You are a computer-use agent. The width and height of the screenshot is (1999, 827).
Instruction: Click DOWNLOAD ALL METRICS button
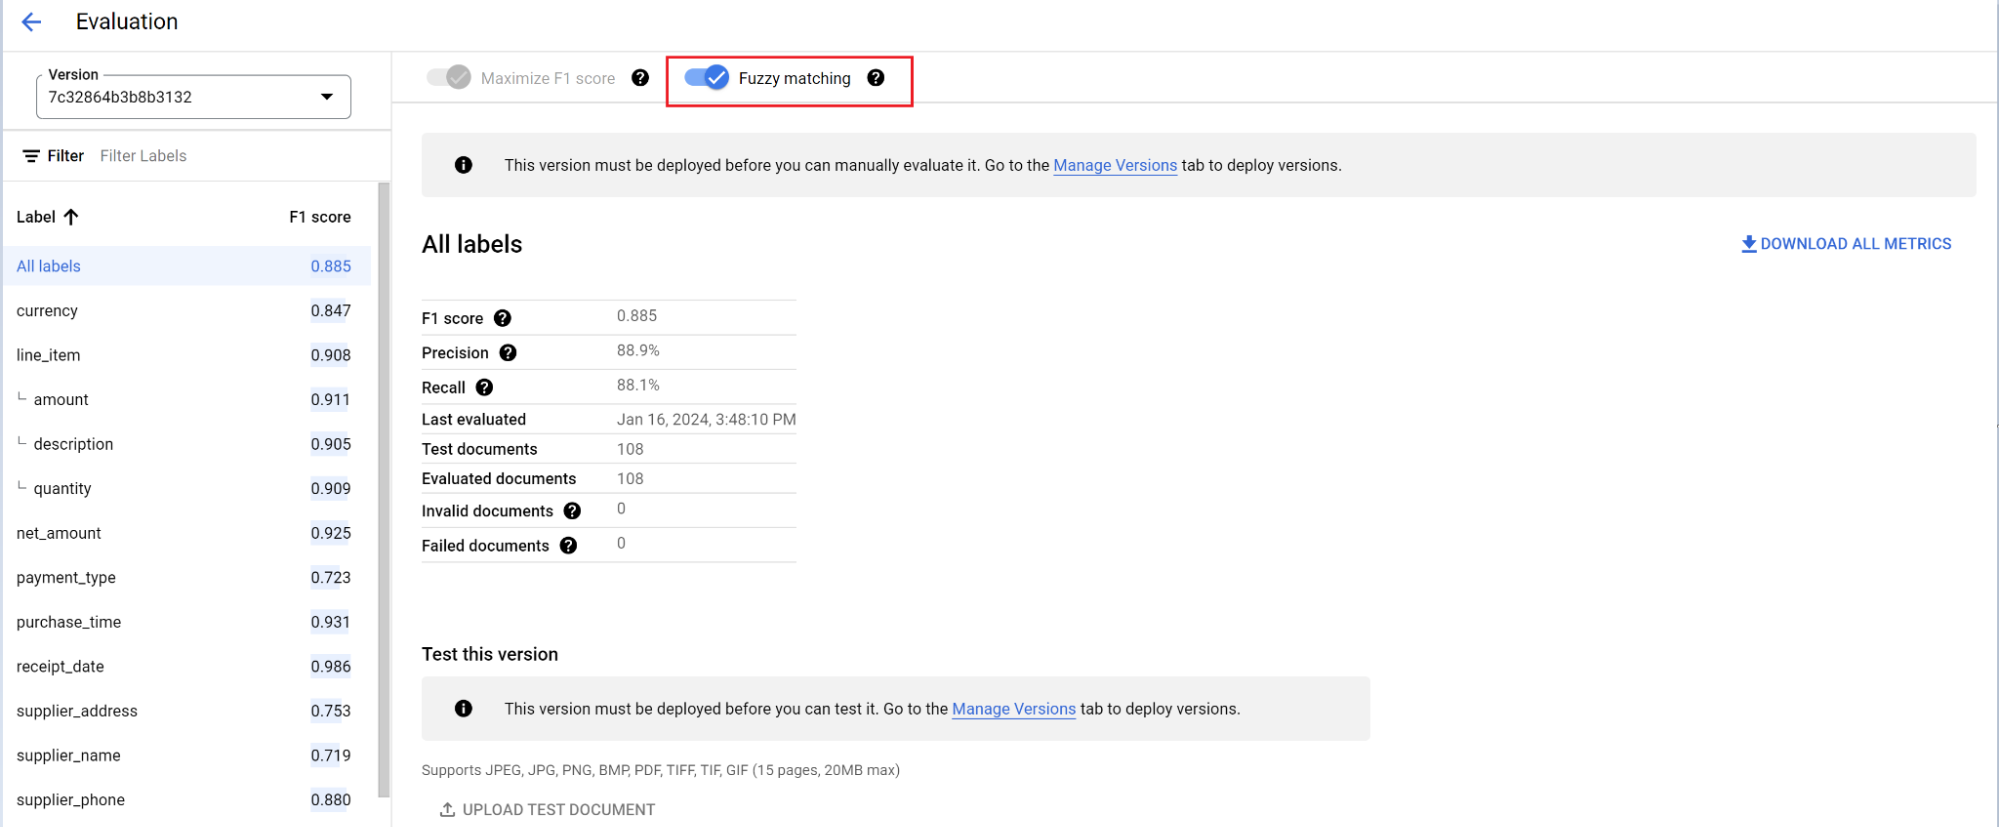pos(1846,244)
